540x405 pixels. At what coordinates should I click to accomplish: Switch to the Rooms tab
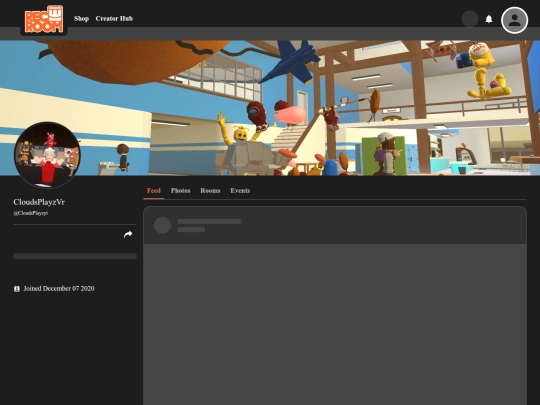(x=210, y=190)
